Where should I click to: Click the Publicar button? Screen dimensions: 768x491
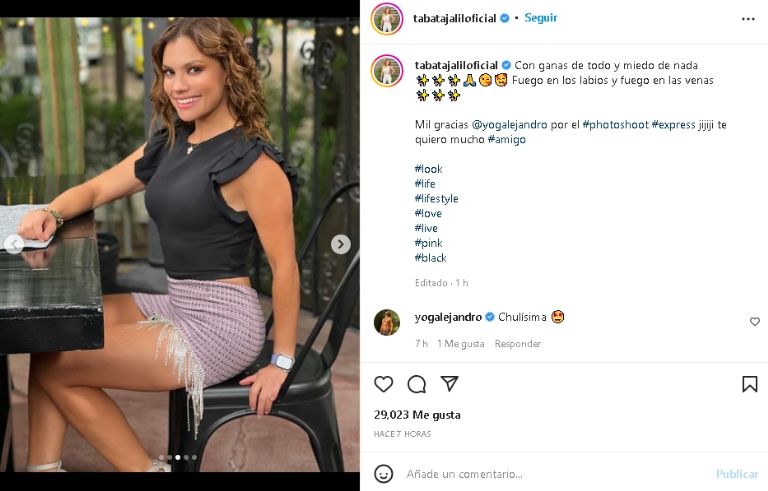(x=737, y=473)
